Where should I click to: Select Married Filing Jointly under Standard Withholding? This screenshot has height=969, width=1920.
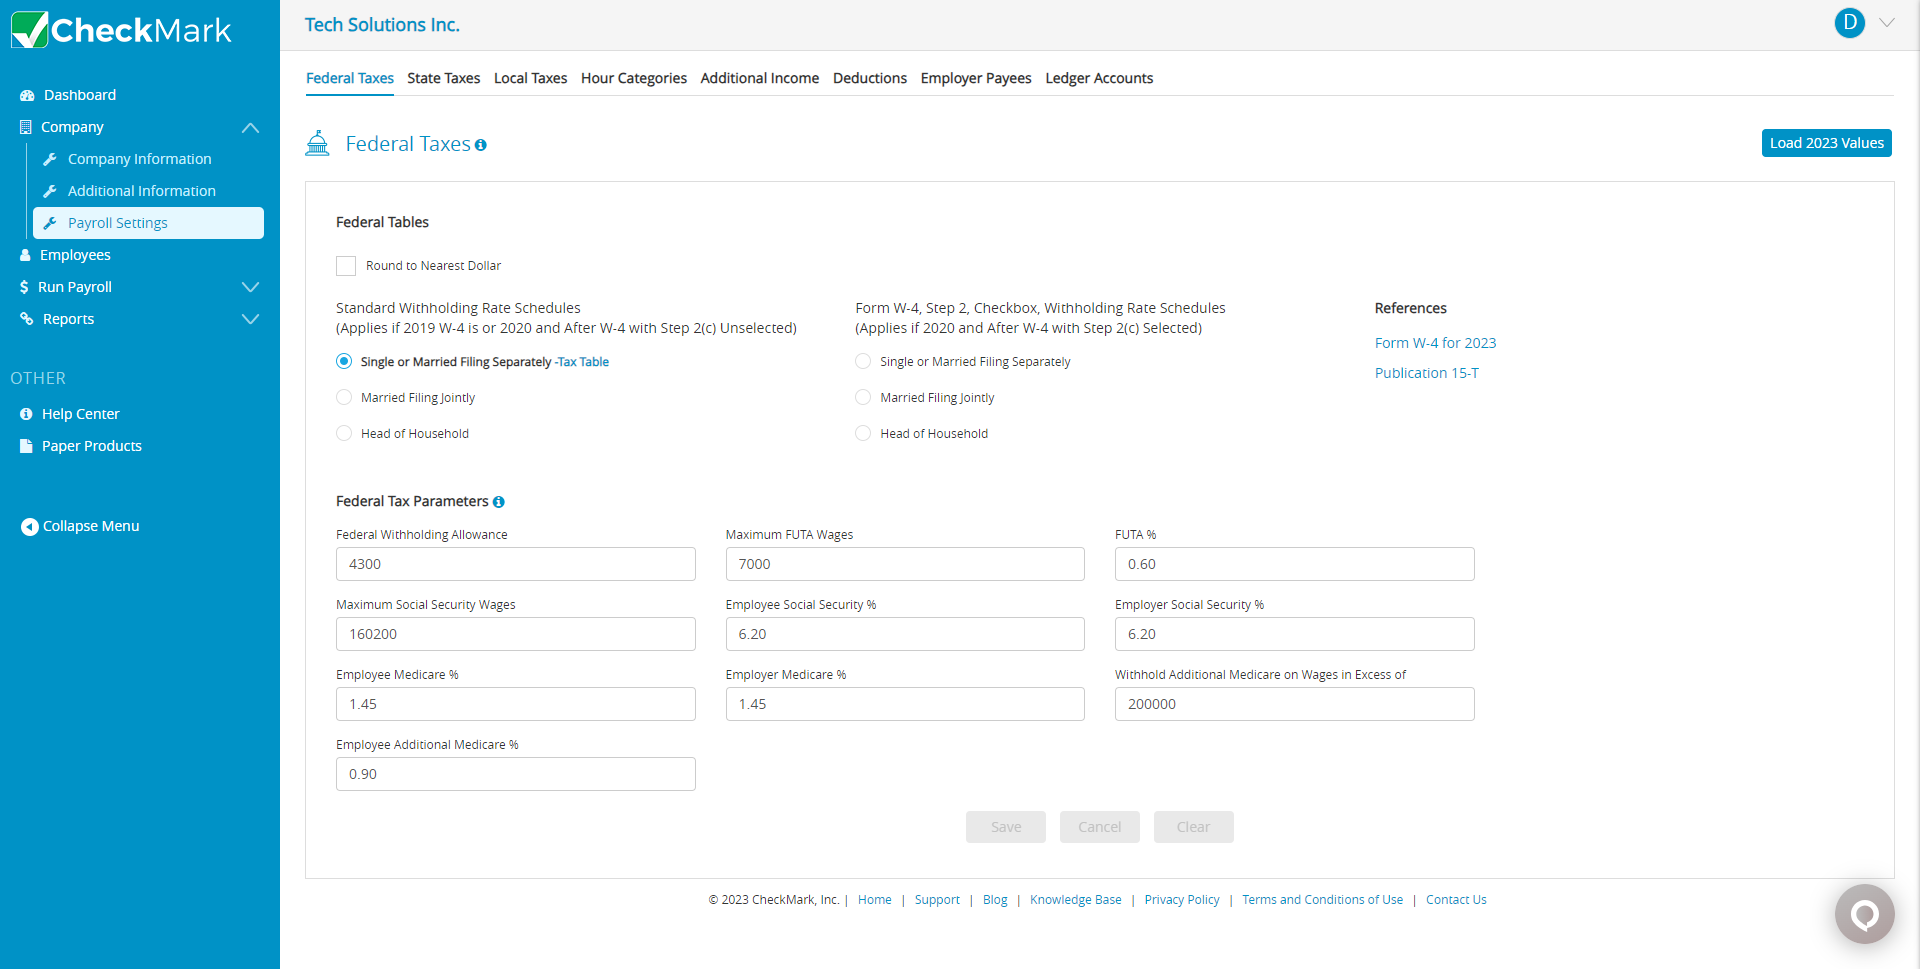tap(344, 398)
